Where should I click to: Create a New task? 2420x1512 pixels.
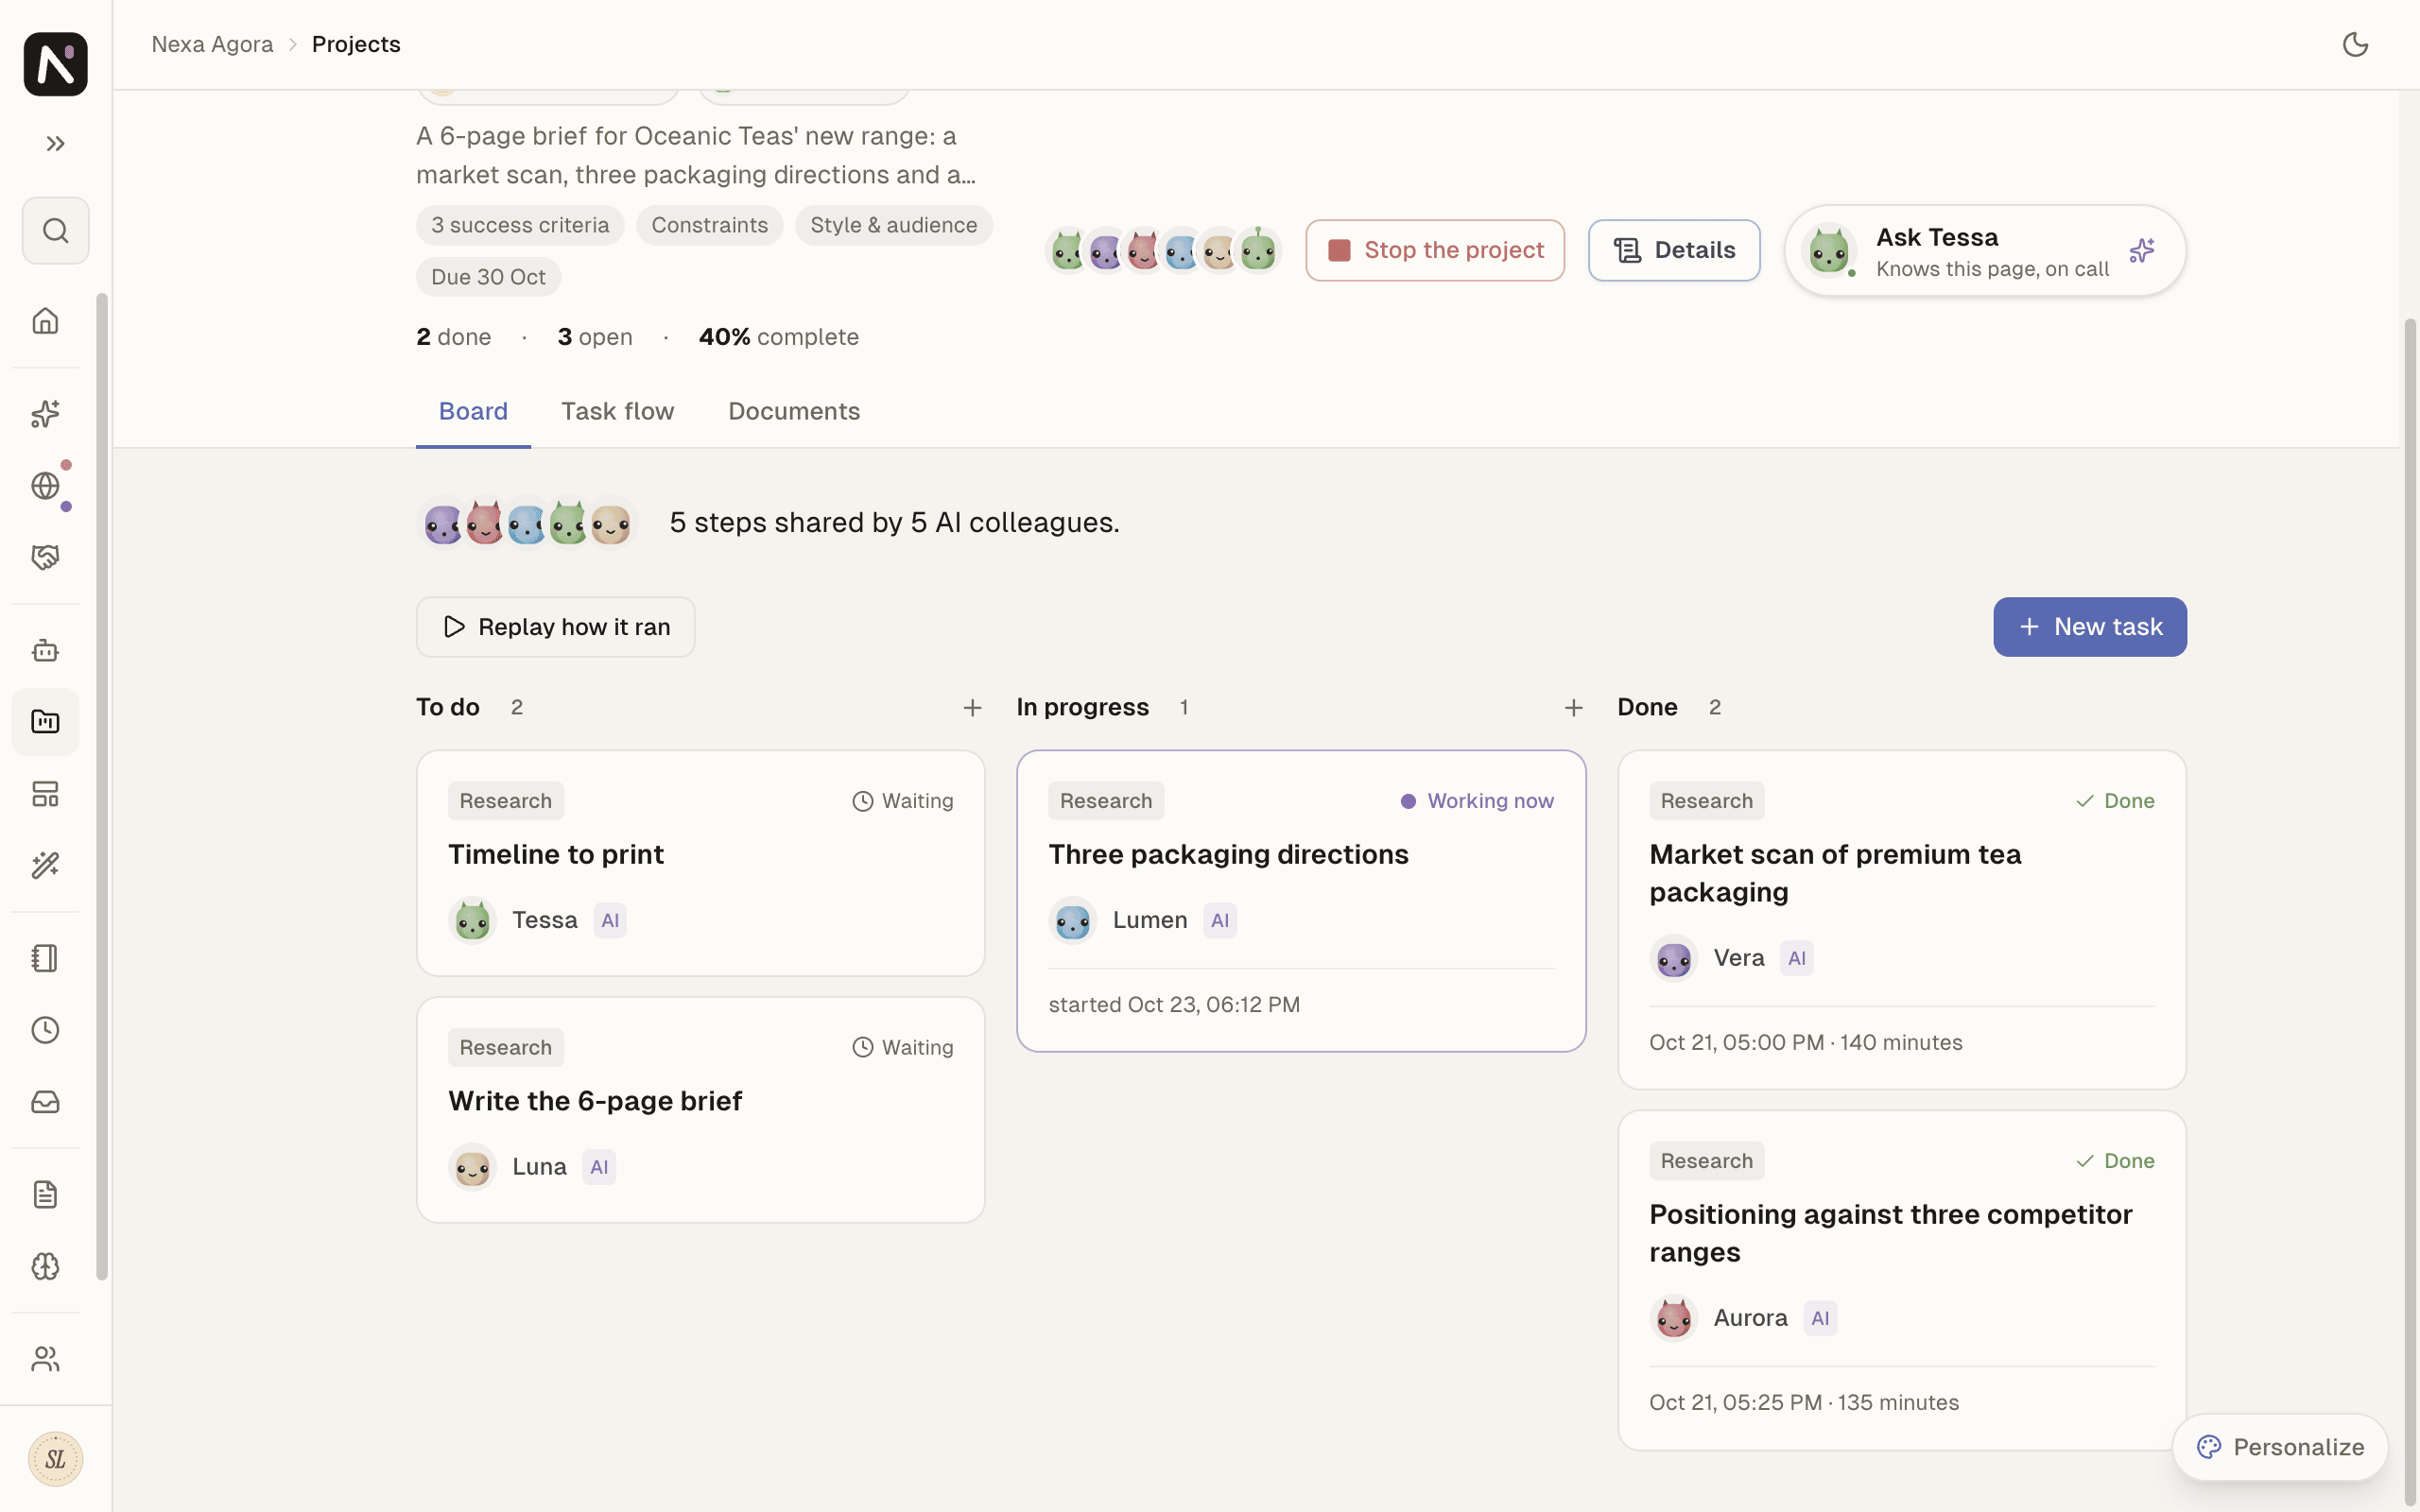click(2089, 627)
